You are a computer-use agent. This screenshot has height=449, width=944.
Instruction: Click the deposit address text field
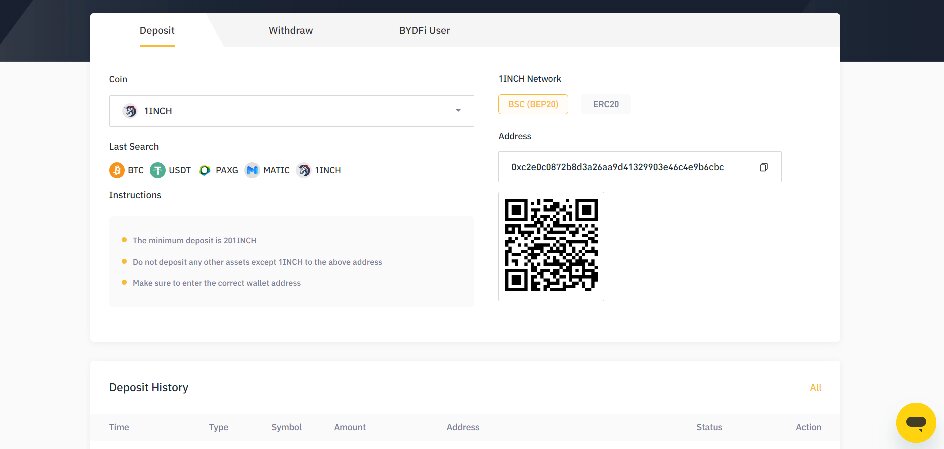640,167
